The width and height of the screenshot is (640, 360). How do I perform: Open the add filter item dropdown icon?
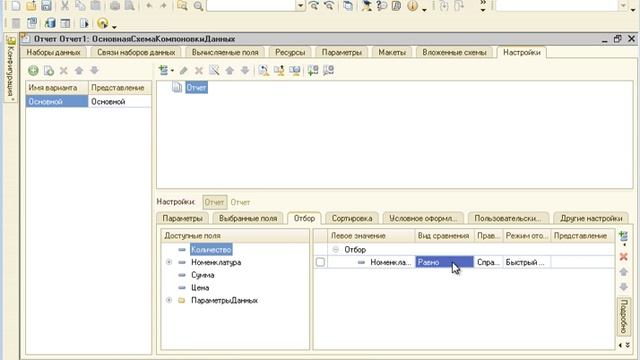623,238
